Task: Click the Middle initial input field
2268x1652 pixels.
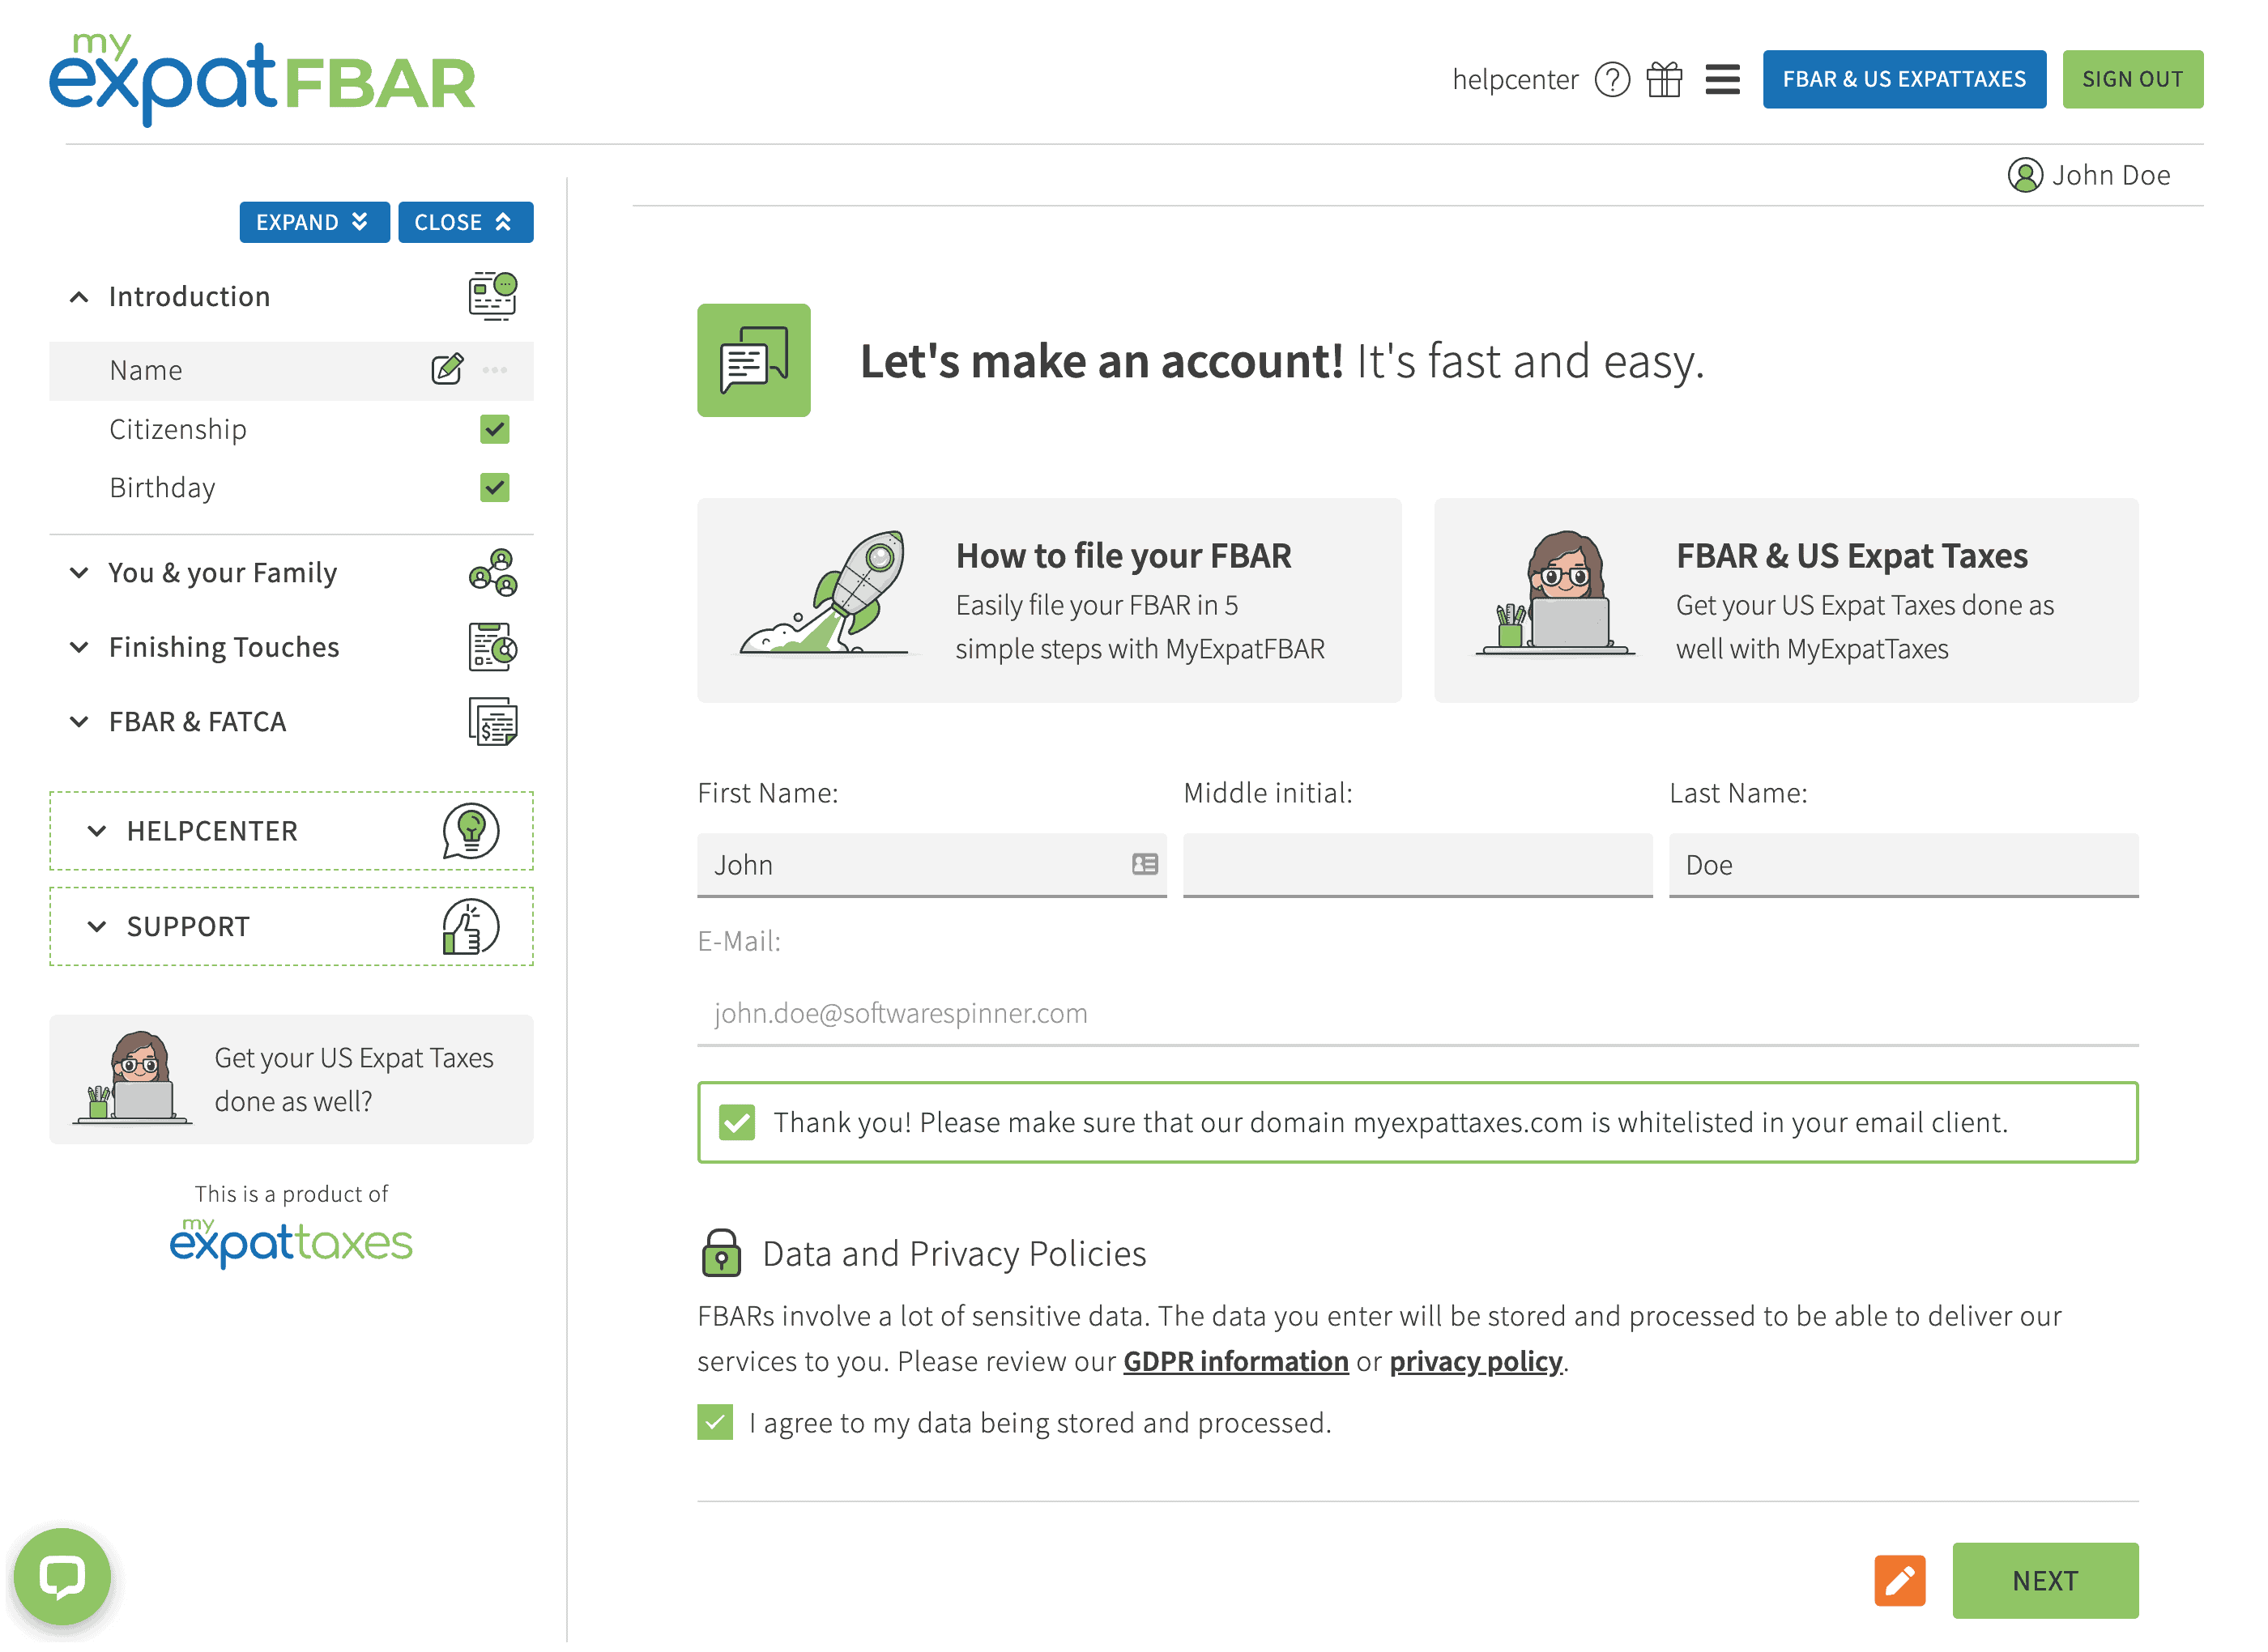Action: point(1417,864)
